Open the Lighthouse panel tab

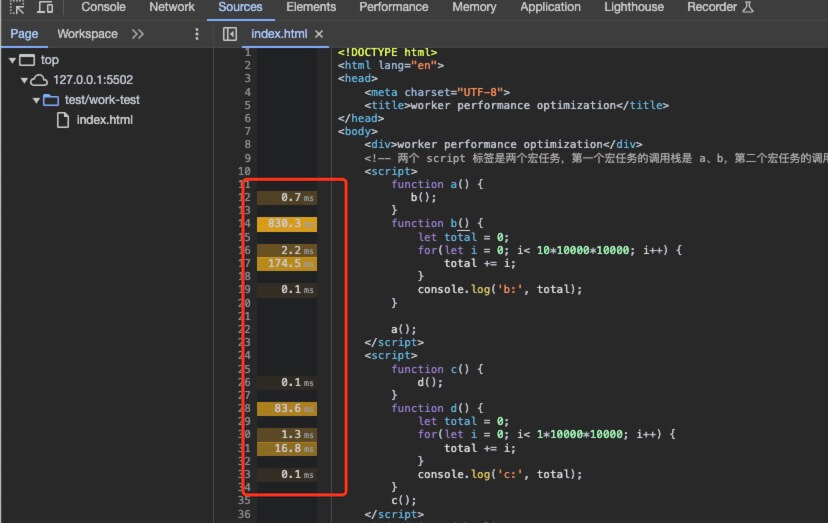click(x=633, y=7)
